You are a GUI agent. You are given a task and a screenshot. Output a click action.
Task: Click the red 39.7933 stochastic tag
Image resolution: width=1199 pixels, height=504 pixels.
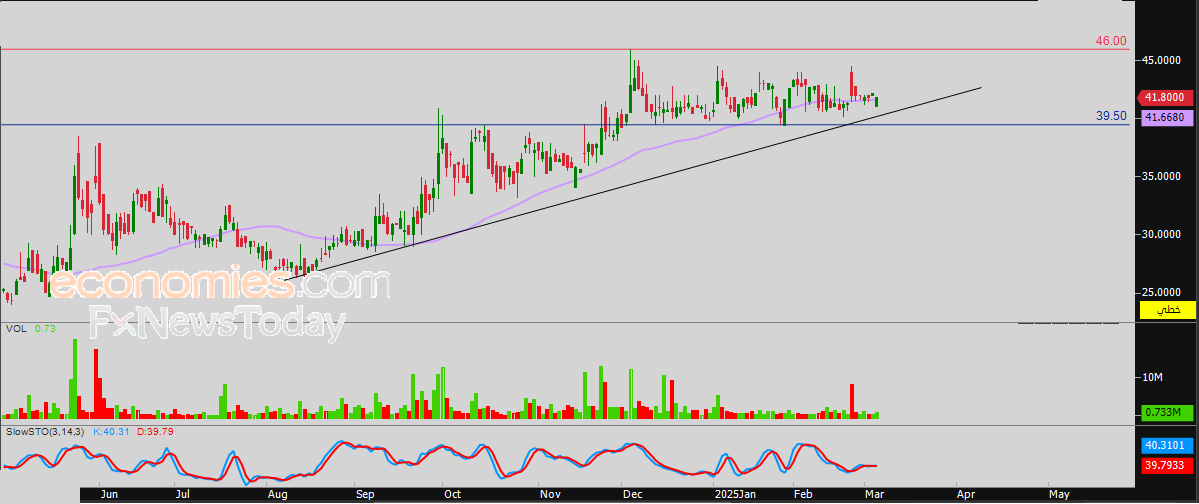point(1167,465)
